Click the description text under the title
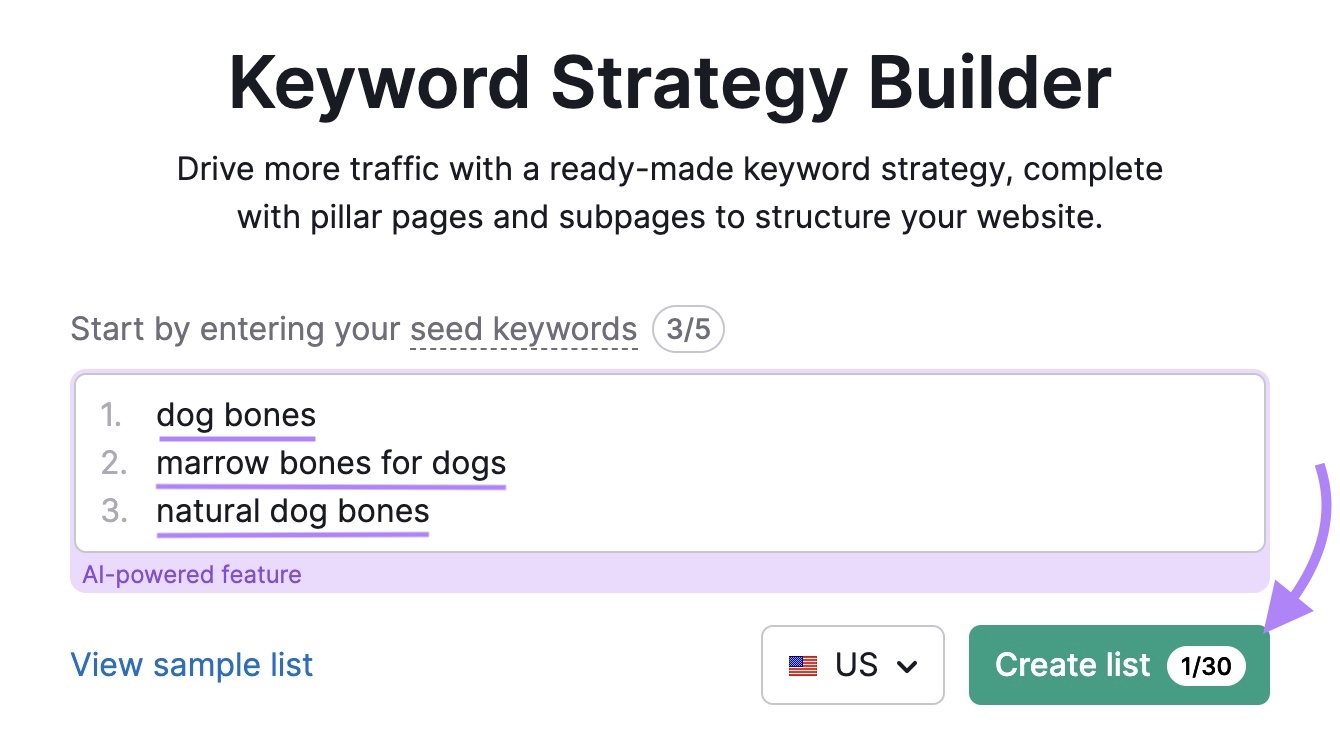Image resolution: width=1340 pixels, height=744 pixels. coord(670,192)
